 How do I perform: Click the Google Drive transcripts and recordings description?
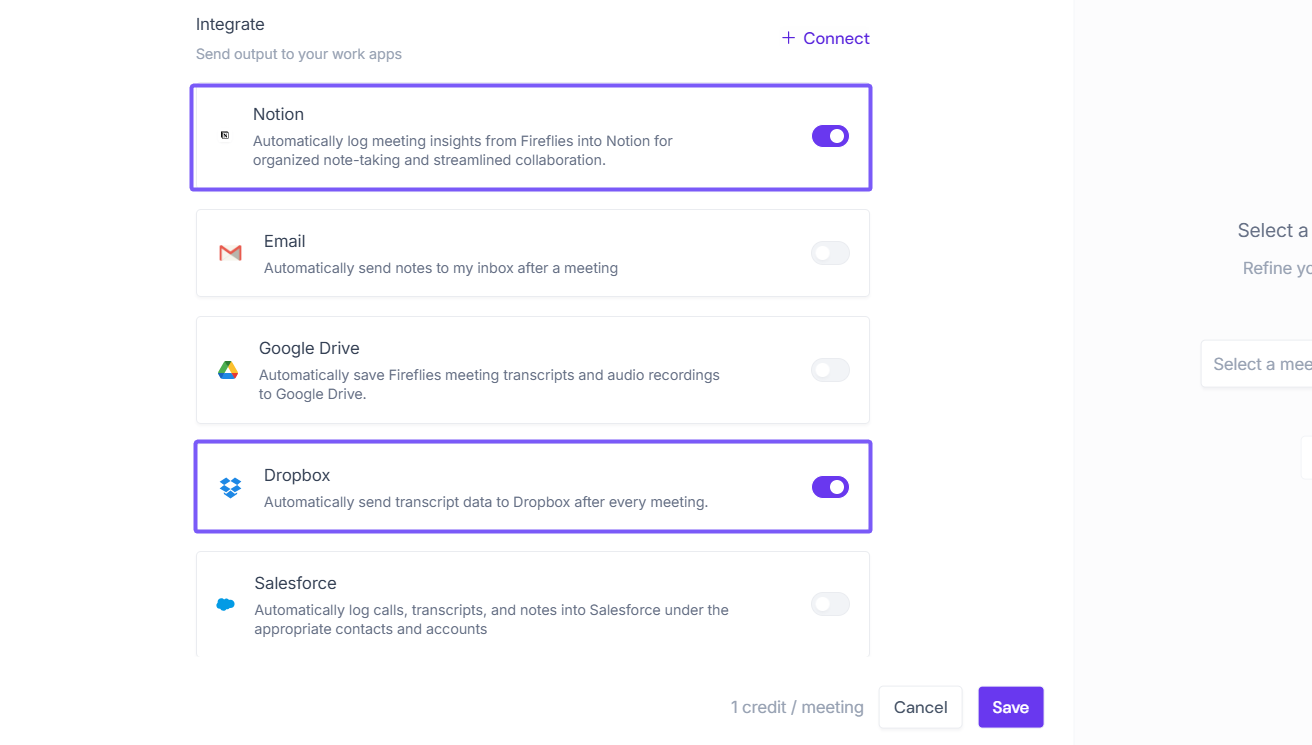pos(489,384)
